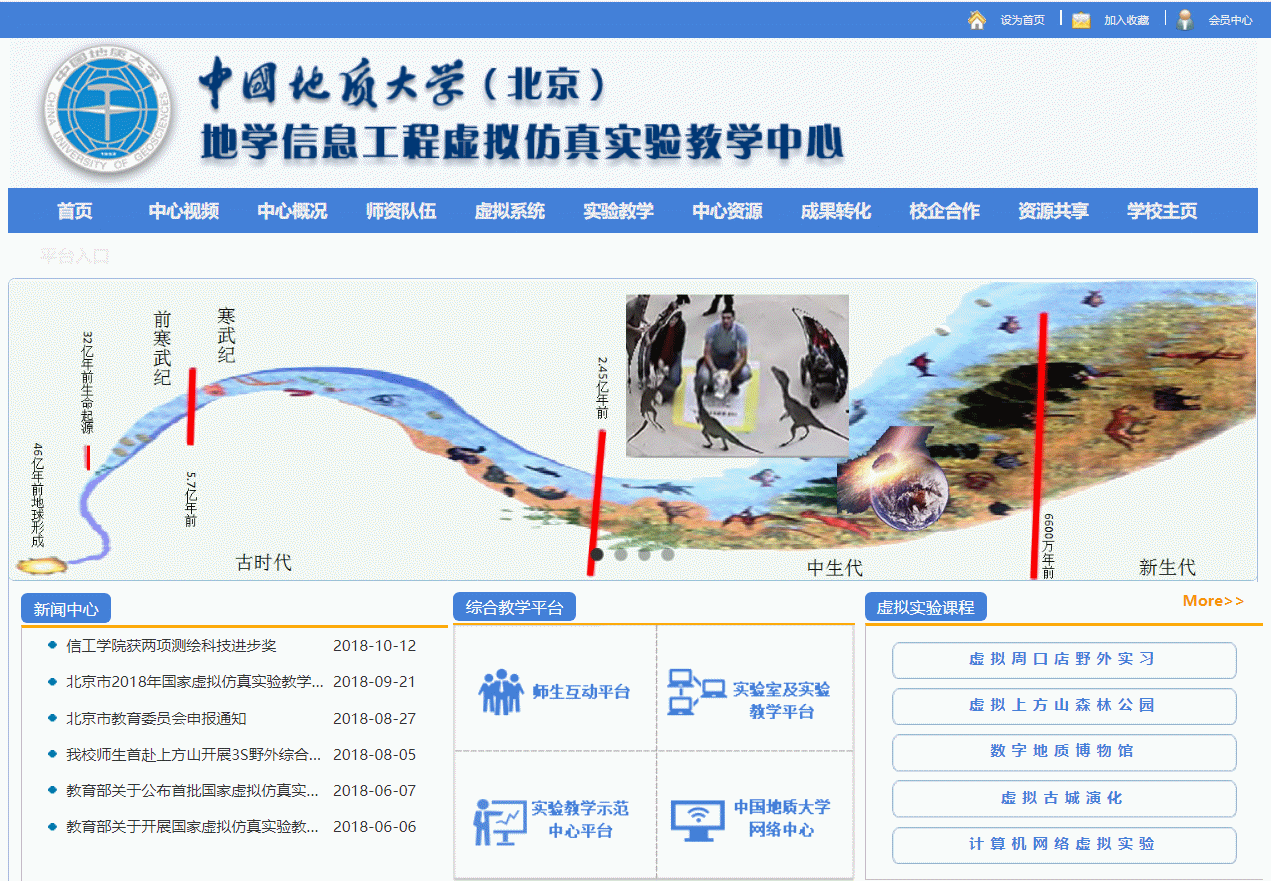Switch to the fourth carousel slide dot
Image resolution: width=1271 pixels, height=881 pixels.
(x=668, y=554)
